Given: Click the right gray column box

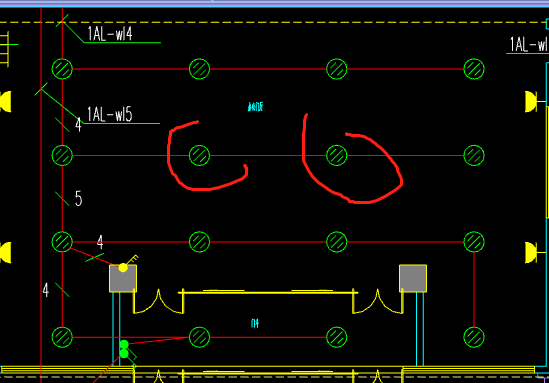Looking at the screenshot, I should (x=413, y=278).
